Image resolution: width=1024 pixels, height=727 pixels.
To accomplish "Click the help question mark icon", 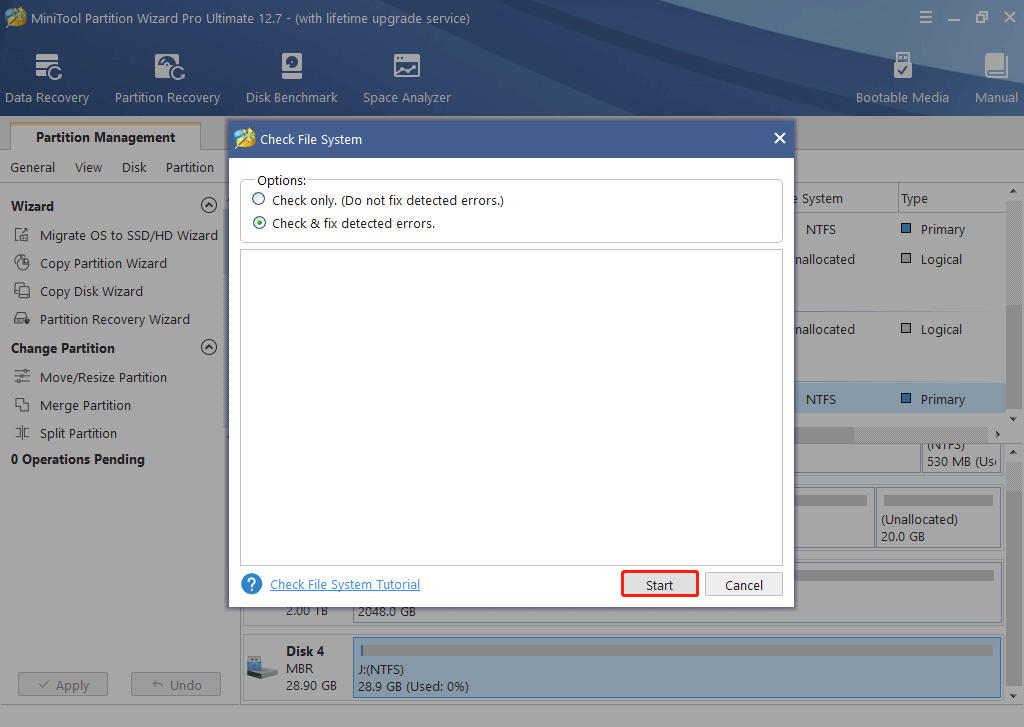I will pos(251,584).
